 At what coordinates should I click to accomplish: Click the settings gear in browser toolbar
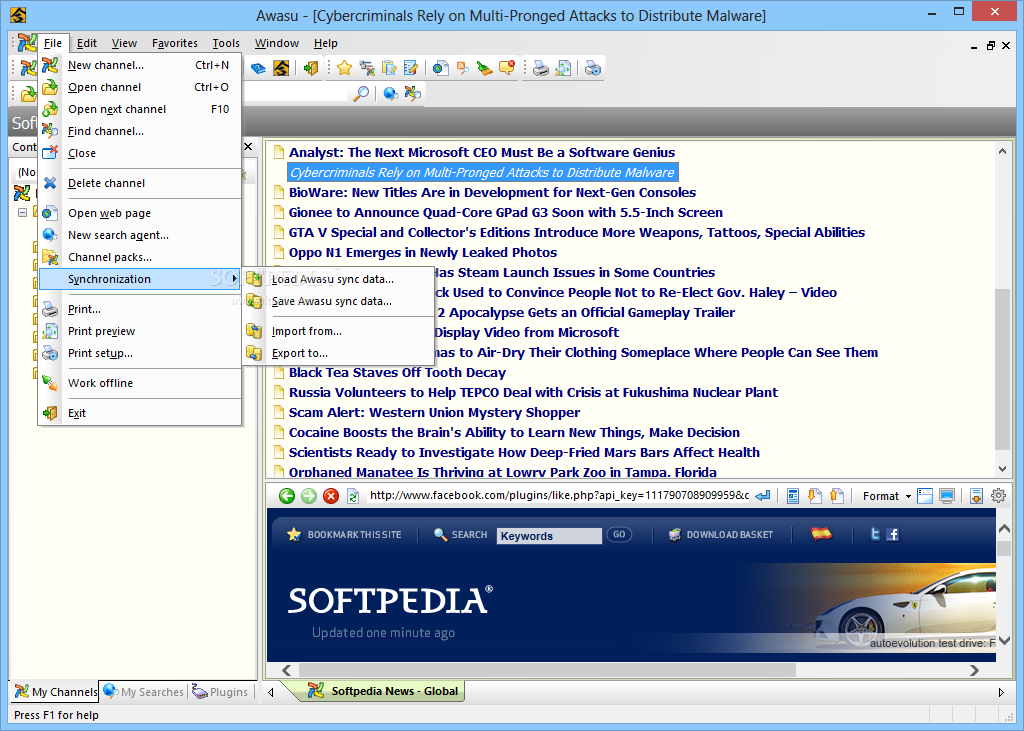pos(998,496)
